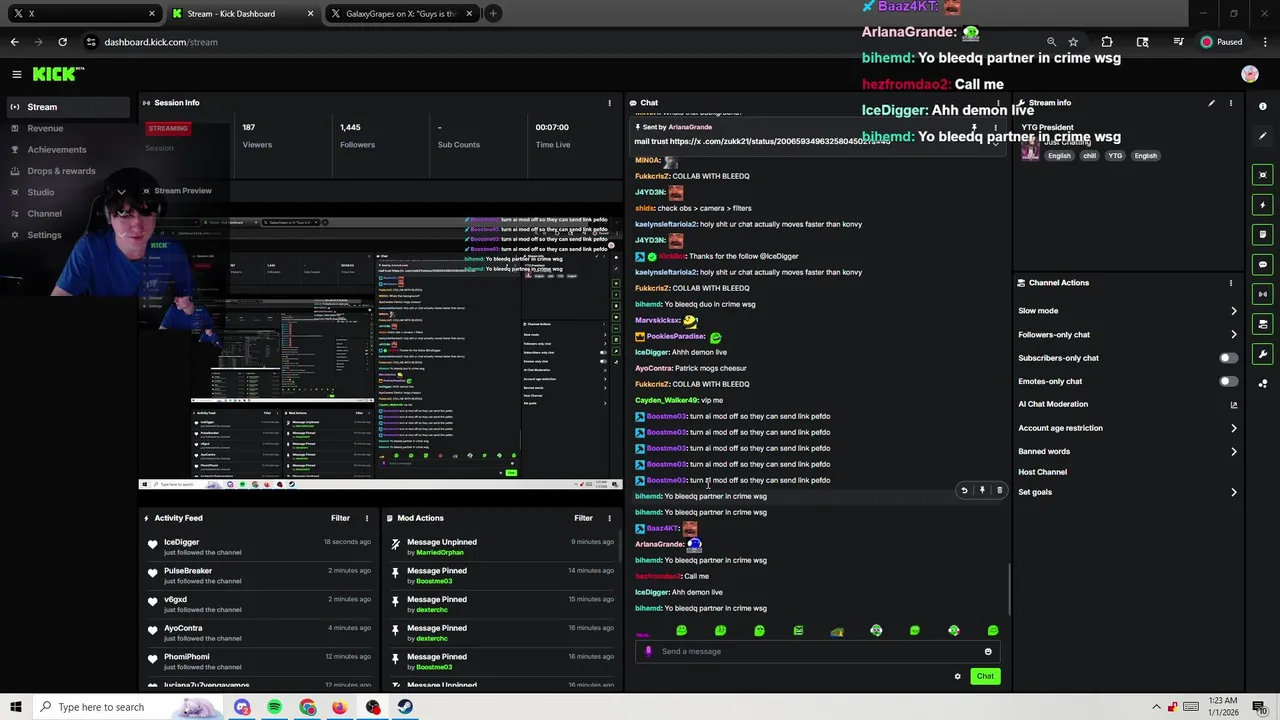Open Spotify from the taskbar
Screen dimensions: 1280x720
click(274, 707)
